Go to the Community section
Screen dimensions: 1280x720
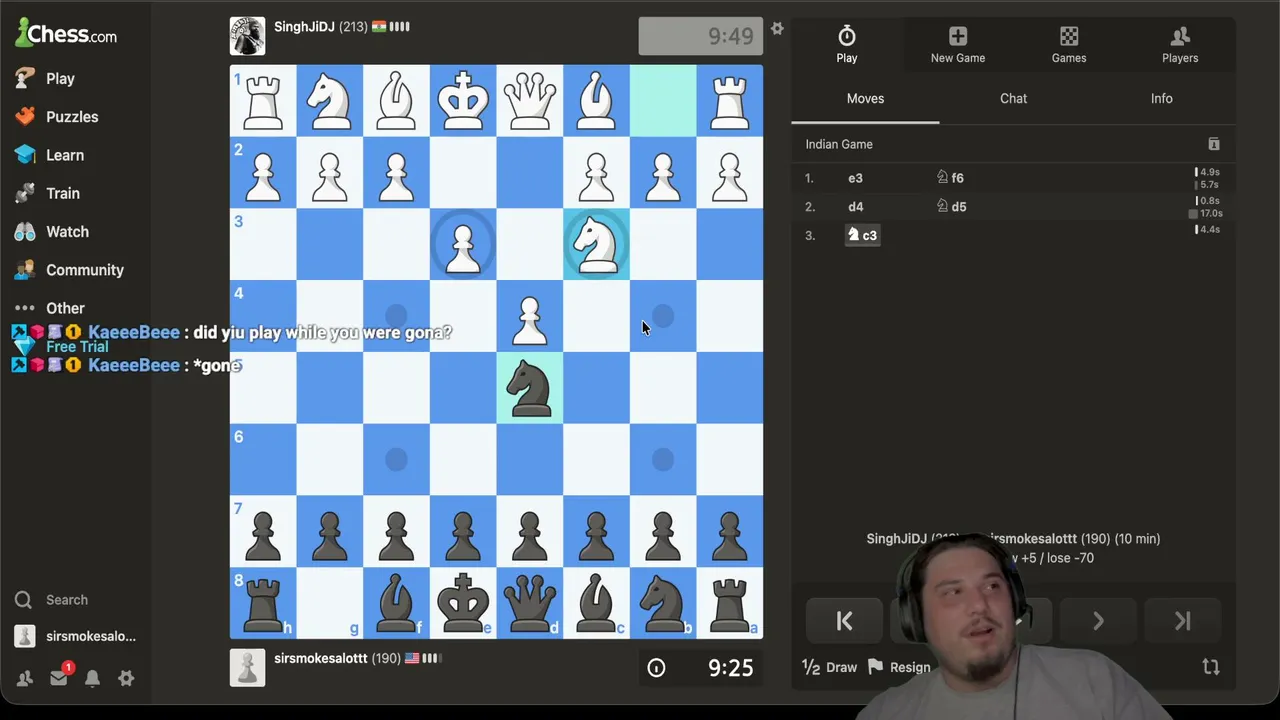tap(70, 270)
